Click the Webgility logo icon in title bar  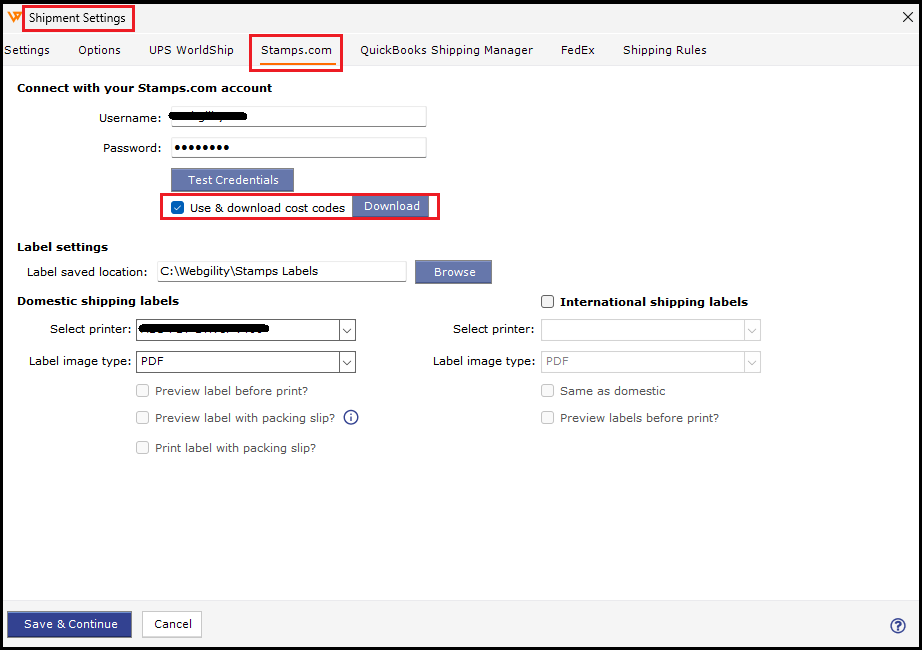14,18
